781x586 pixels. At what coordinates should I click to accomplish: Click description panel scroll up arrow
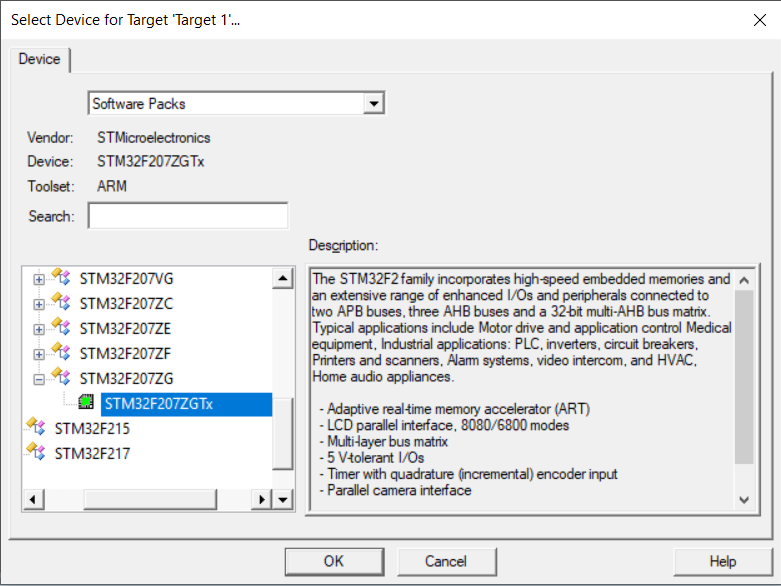(x=744, y=280)
